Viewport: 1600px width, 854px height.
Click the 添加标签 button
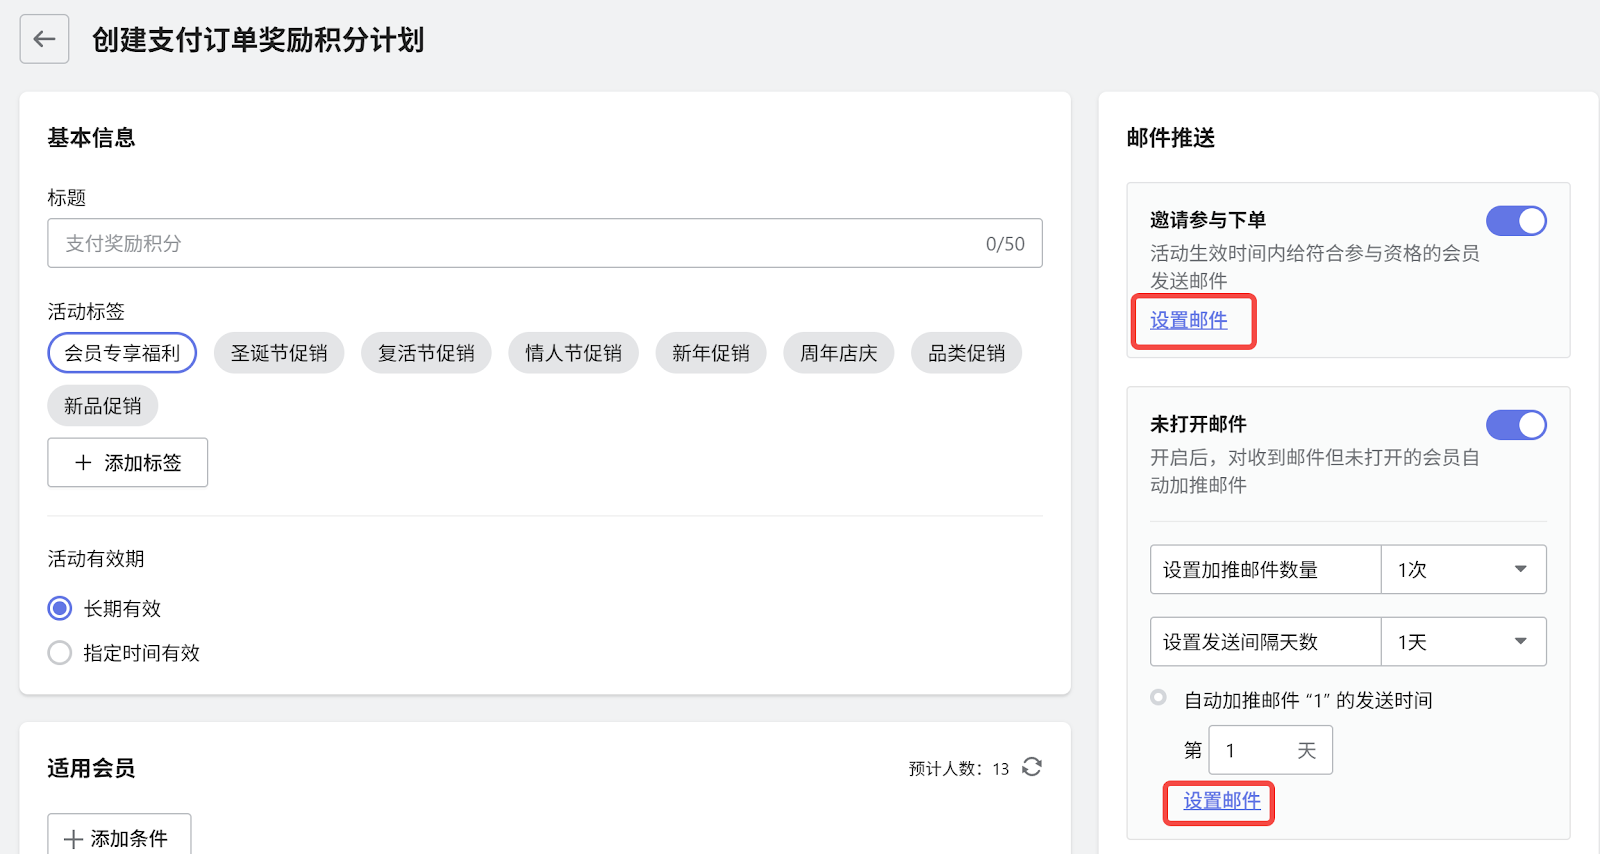pyautogui.click(x=128, y=463)
